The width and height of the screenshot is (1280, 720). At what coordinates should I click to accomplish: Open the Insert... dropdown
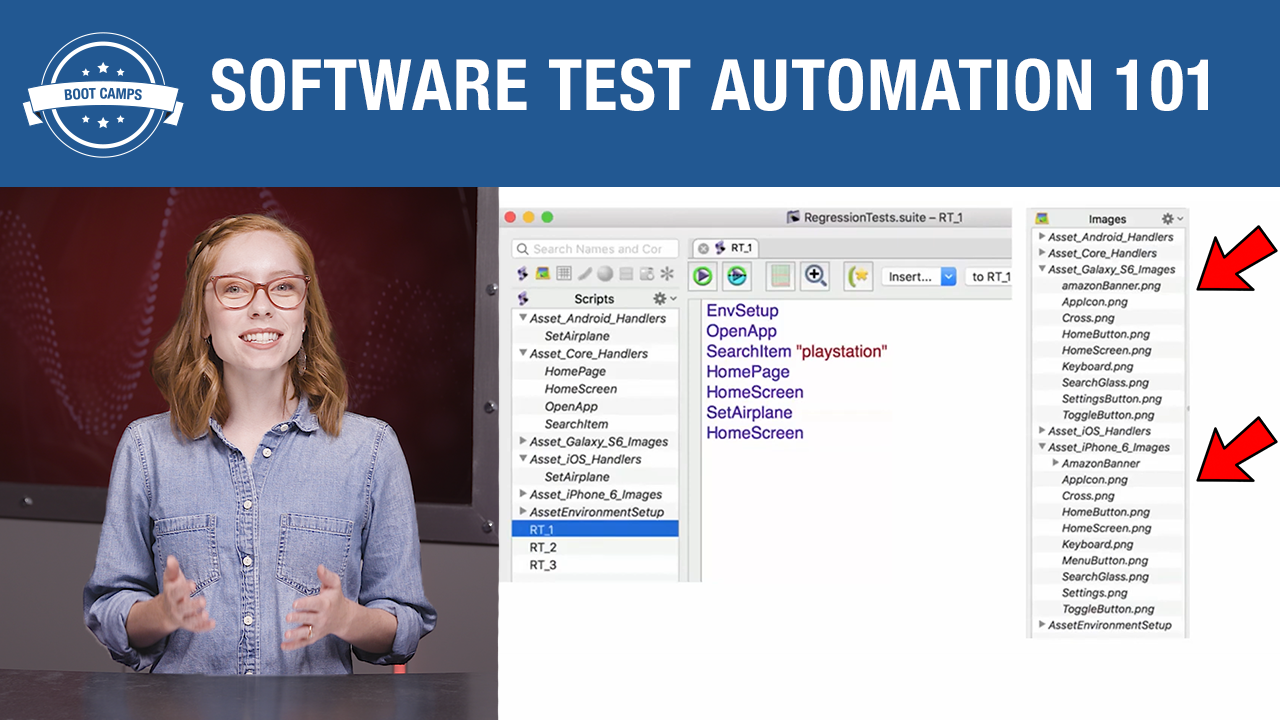[x=920, y=276]
